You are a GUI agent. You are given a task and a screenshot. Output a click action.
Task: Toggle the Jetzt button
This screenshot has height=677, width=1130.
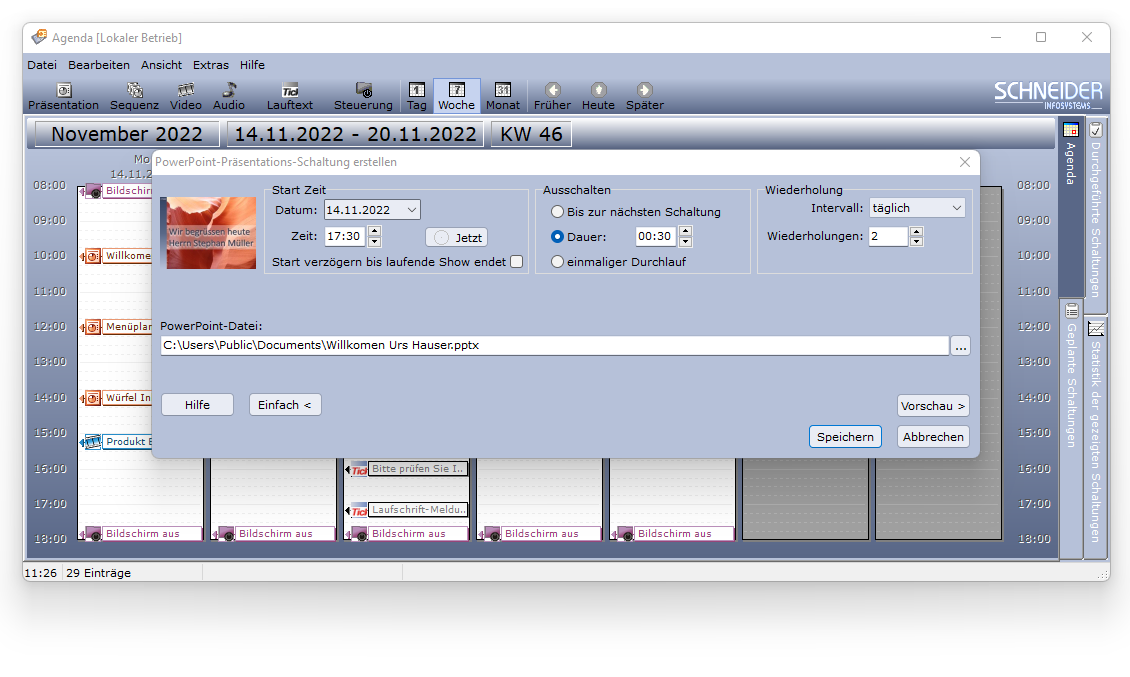tap(457, 237)
